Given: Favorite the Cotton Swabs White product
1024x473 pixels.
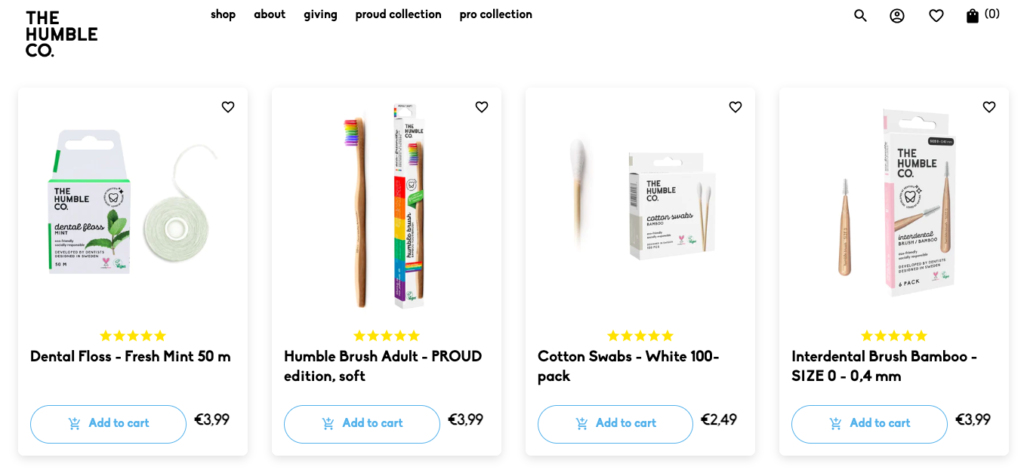Looking at the screenshot, I should 736,107.
